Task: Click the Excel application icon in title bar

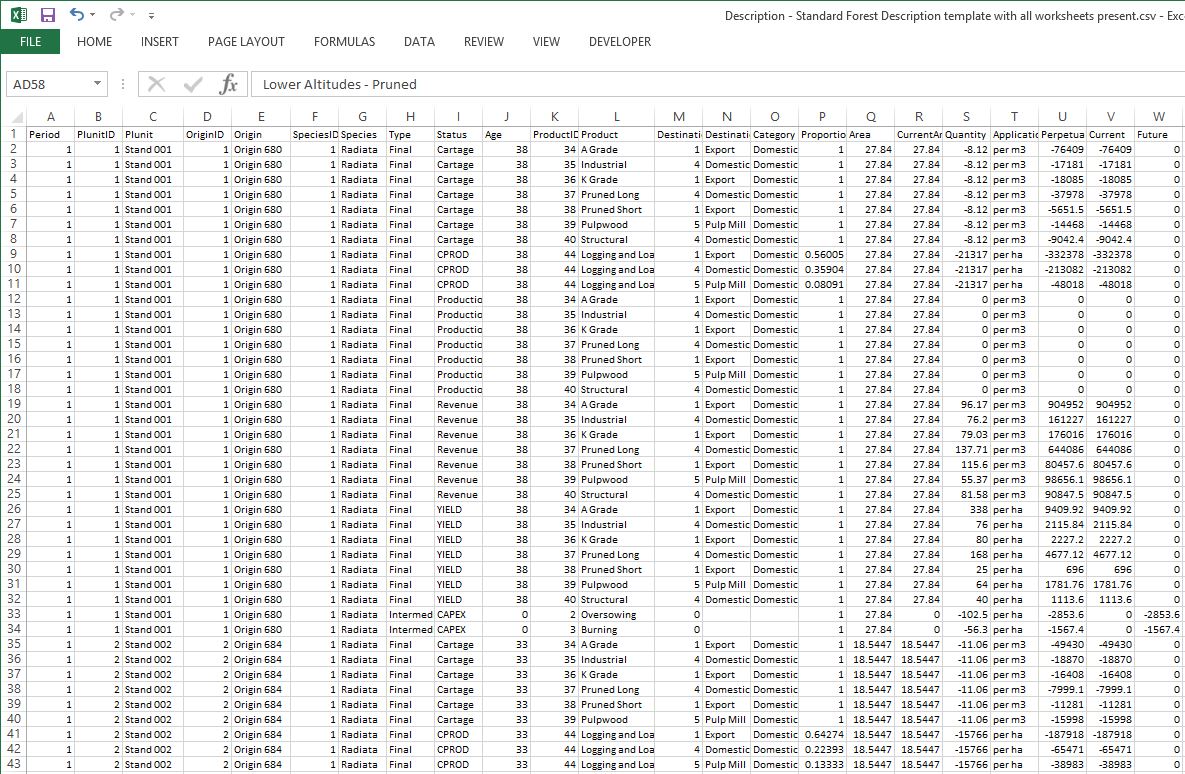Action: [x=18, y=14]
